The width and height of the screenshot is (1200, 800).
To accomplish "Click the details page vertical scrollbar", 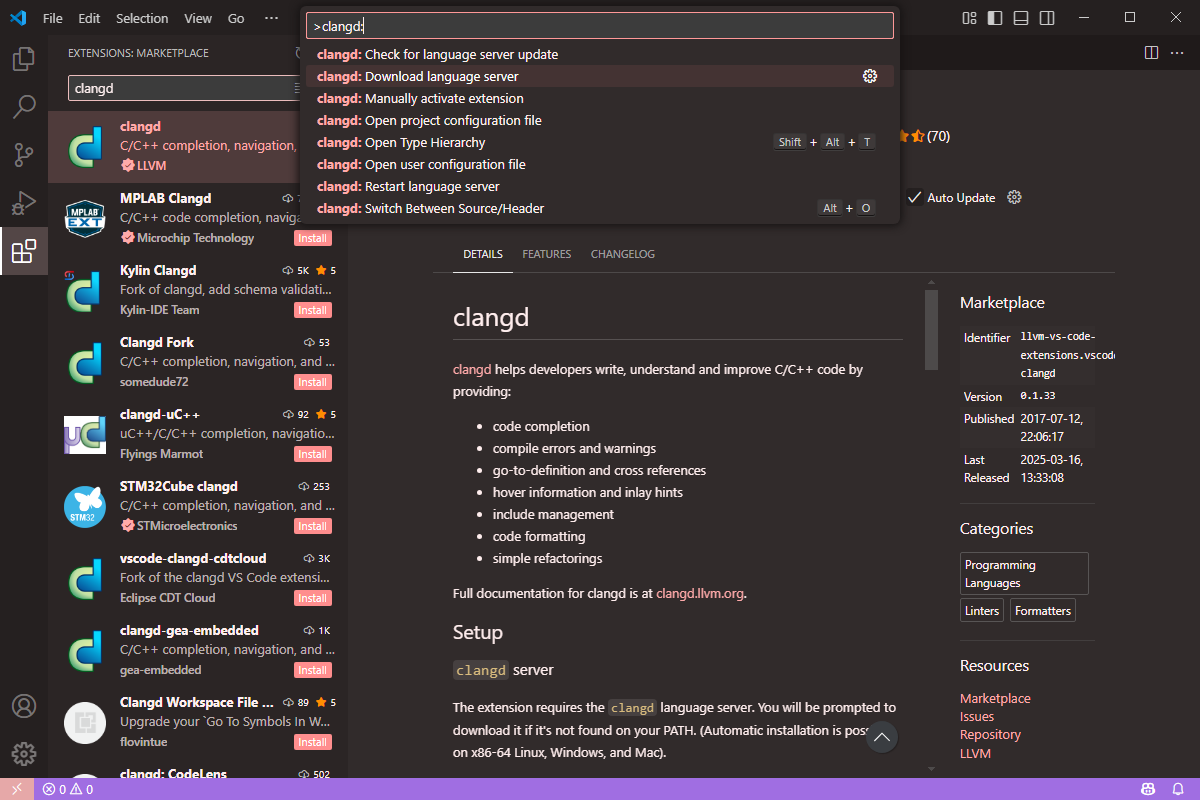I will coord(931,330).
